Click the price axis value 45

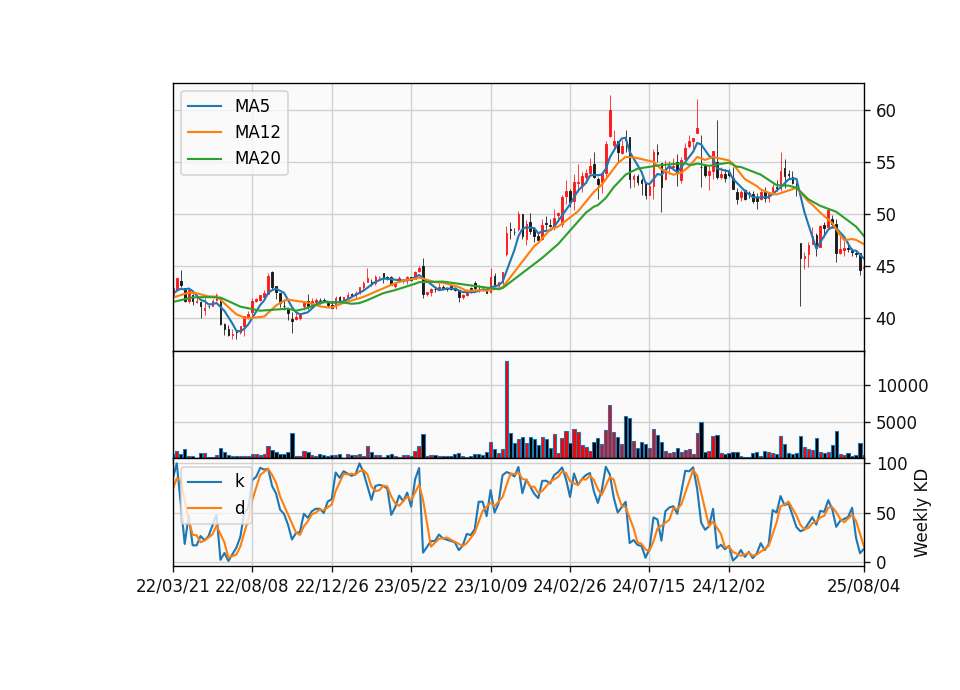pos(886,267)
